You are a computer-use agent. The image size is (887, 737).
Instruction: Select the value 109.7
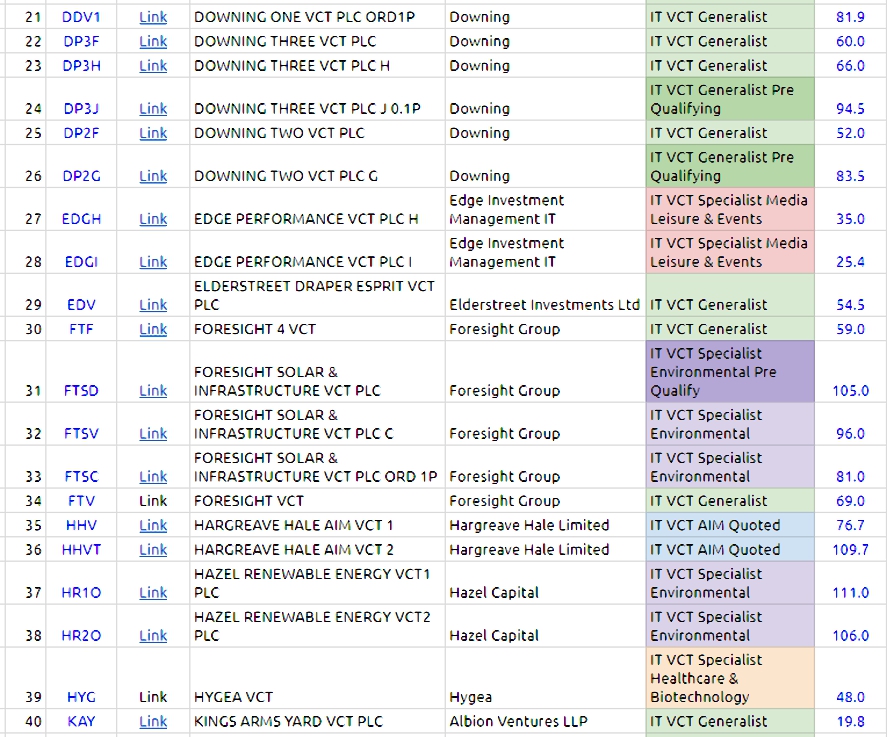(x=850, y=550)
